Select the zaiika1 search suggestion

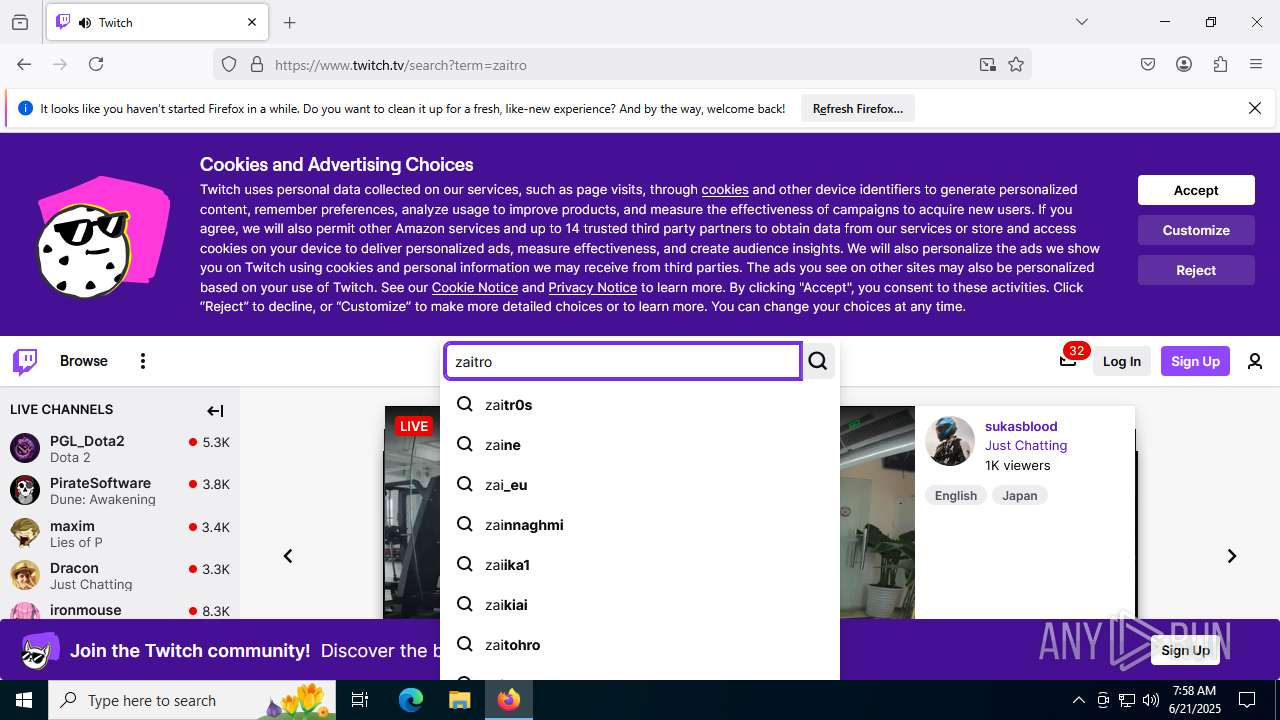[x=640, y=565]
